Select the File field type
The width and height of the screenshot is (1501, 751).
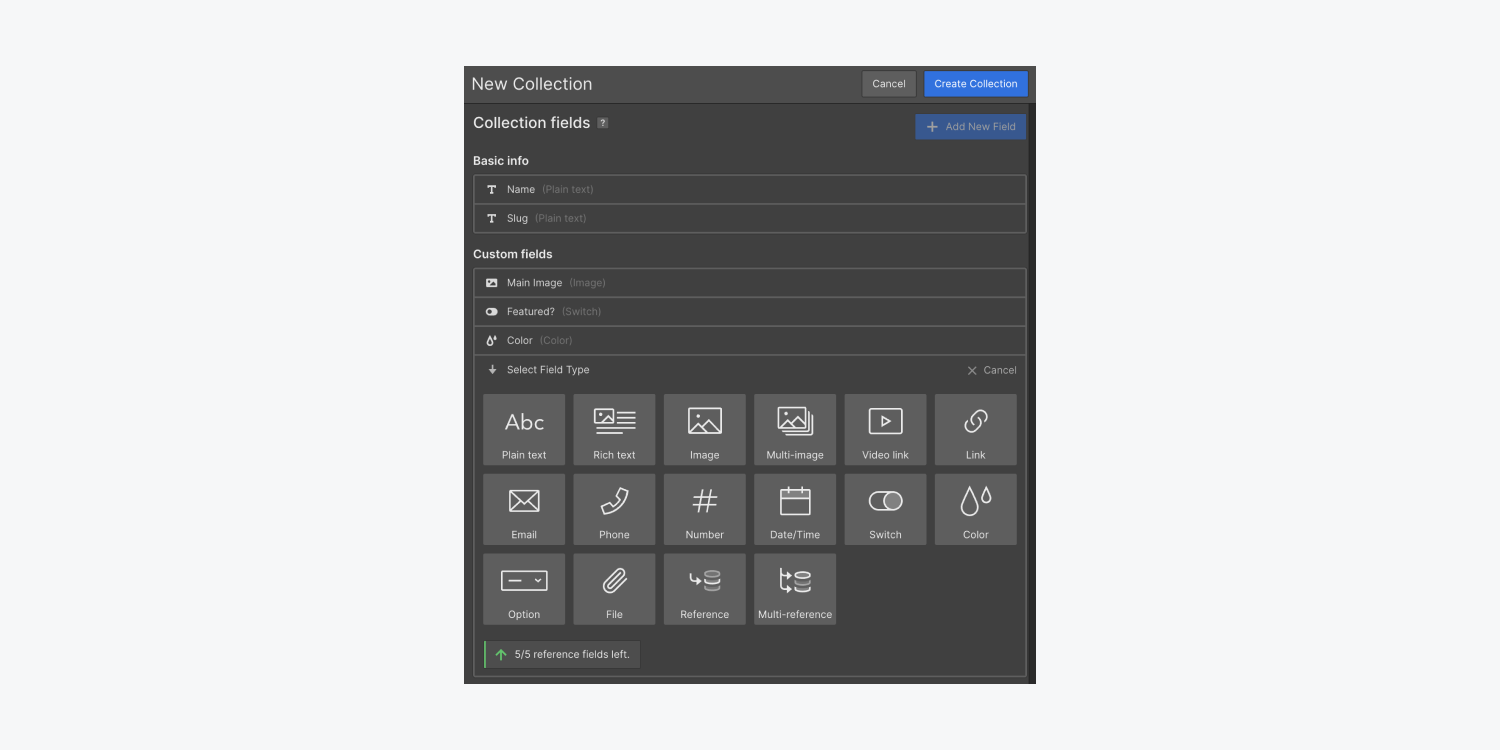(x=614, y=588)
